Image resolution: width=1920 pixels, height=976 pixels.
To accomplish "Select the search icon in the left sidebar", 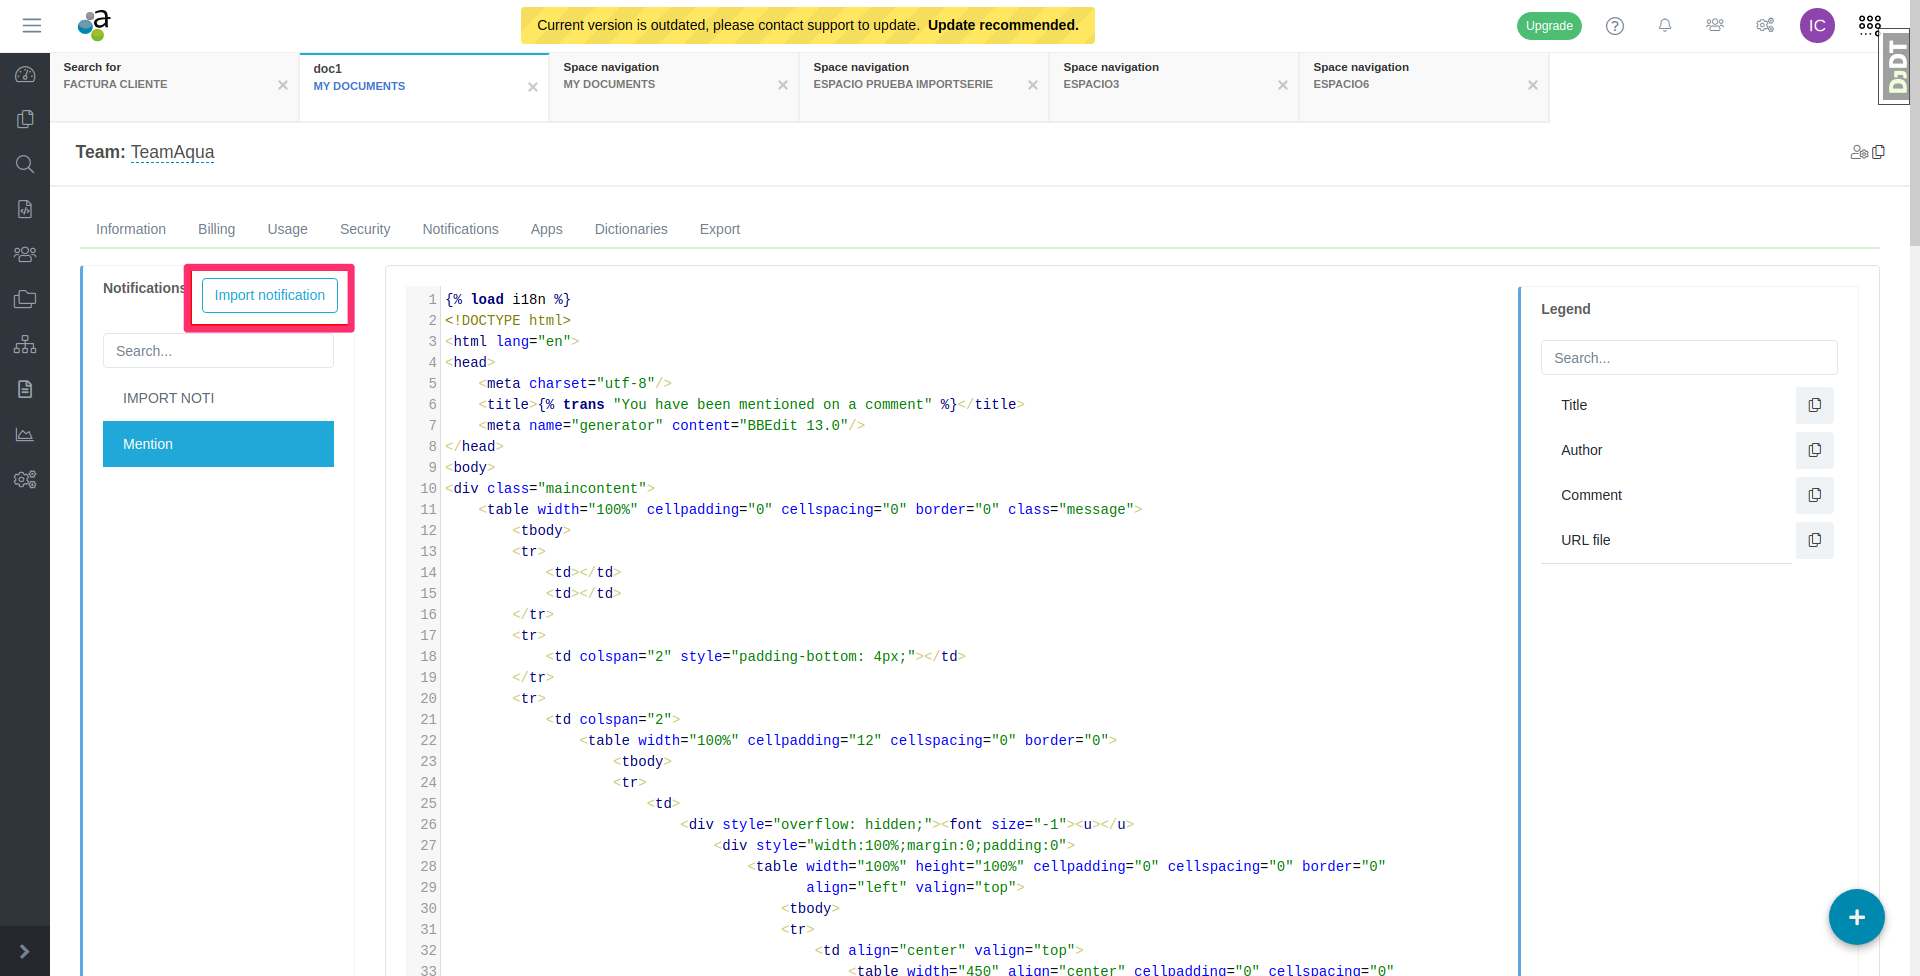I will (x=25, y=164).
